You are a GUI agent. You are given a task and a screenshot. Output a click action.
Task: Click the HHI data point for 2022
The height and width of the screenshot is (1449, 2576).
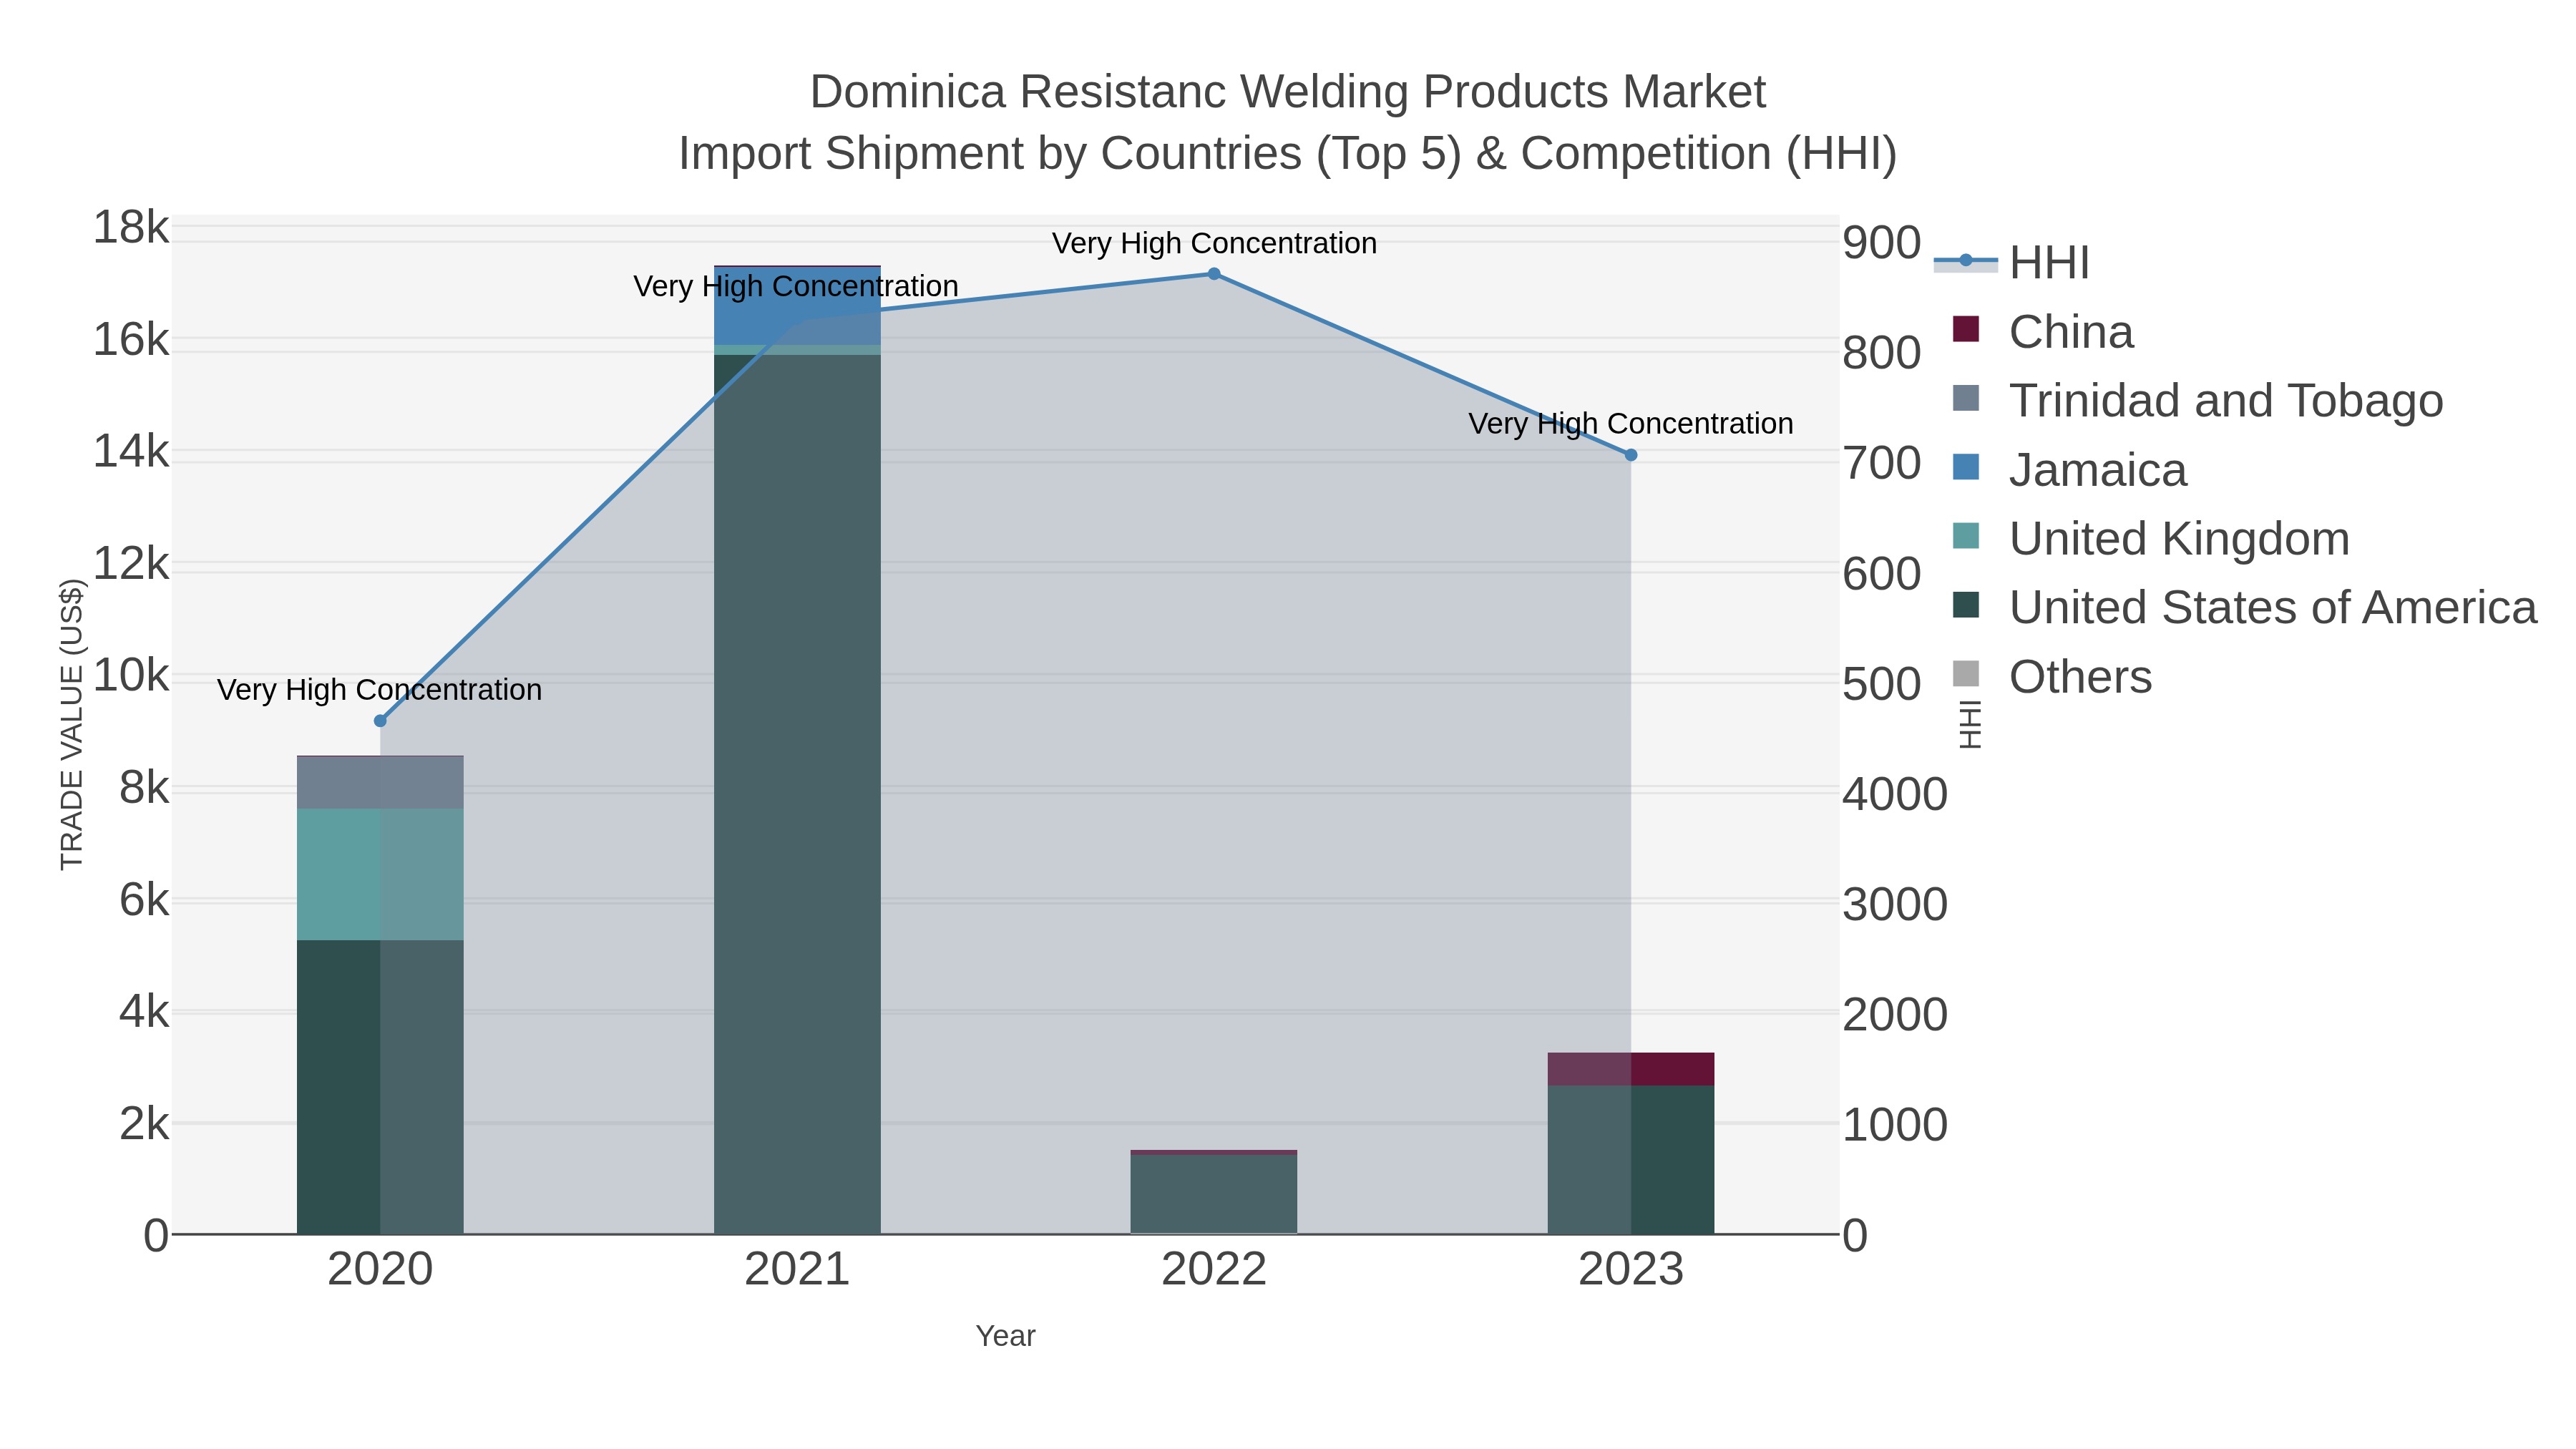1214,274
